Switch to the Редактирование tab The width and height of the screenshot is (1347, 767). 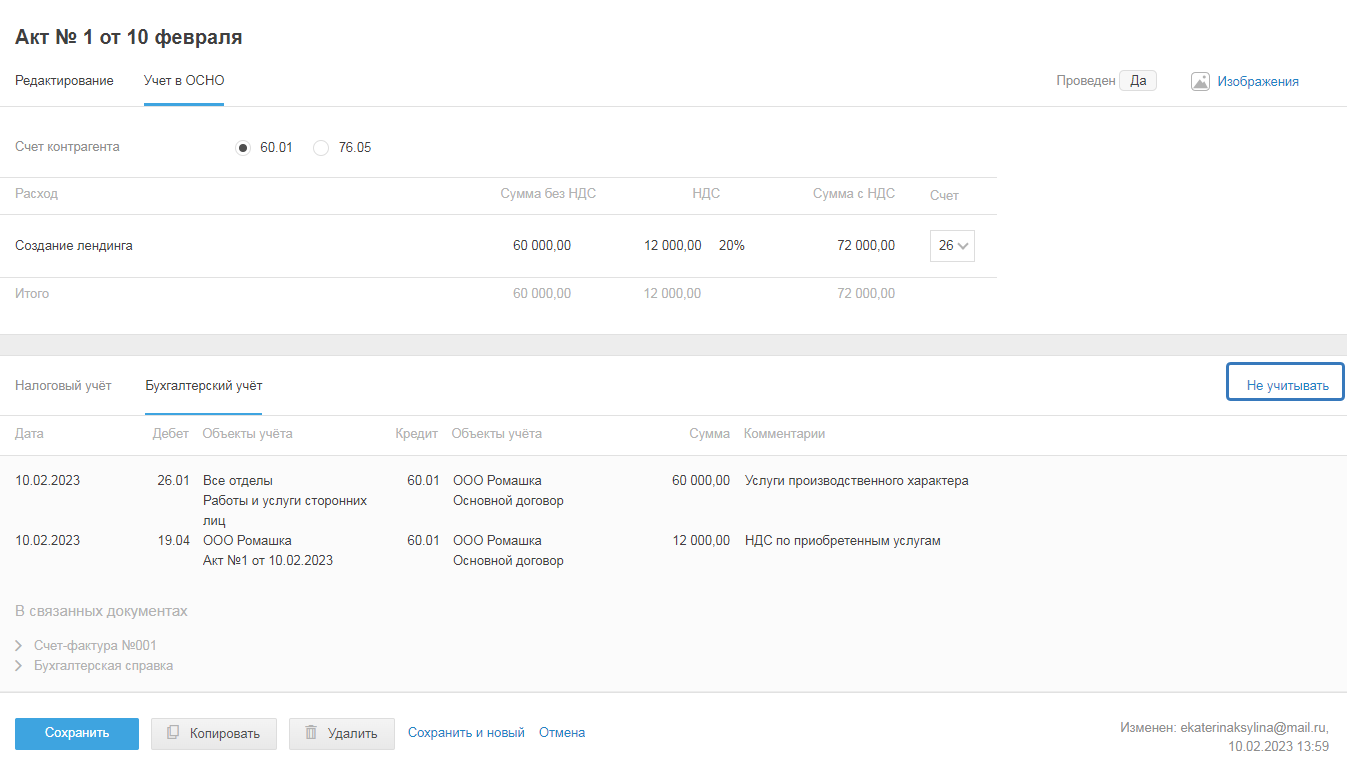click(x=64, y=81)
